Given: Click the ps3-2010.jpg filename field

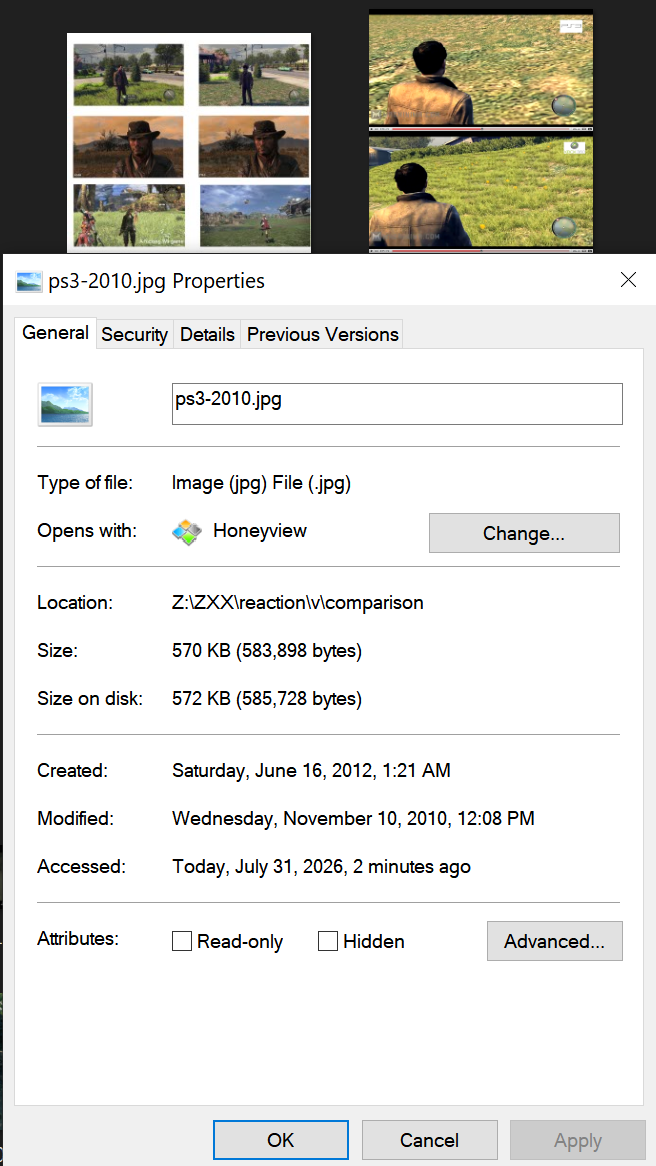Looking at the screenshot, I should pos(397,404).
